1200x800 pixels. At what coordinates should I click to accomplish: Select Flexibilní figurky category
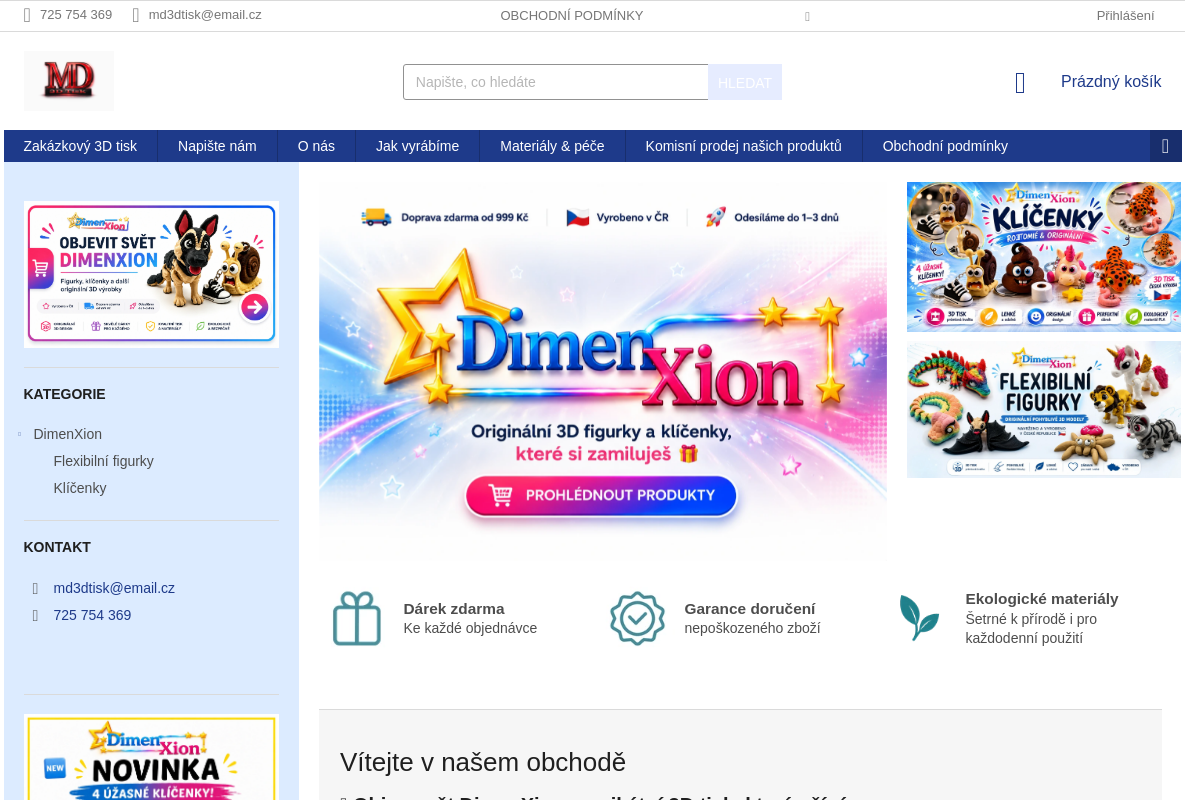pos(104,461)
